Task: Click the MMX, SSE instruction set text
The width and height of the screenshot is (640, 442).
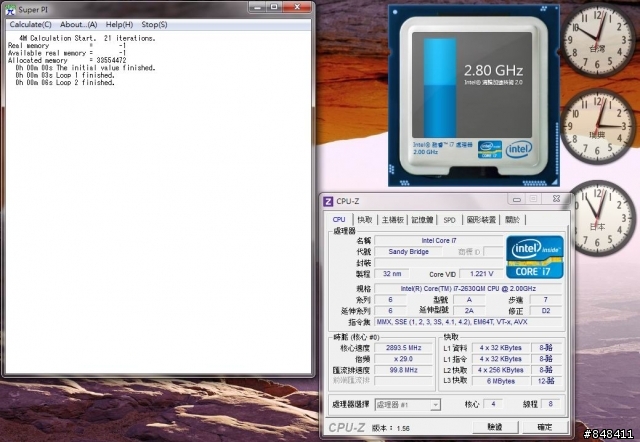Action: pyautogui.click(x=468, y=322)
